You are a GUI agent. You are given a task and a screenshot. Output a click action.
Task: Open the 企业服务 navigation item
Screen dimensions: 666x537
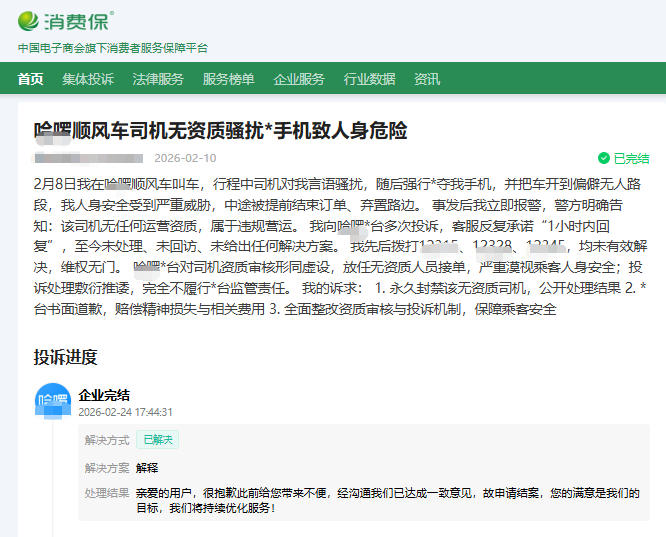pos(299,79)
